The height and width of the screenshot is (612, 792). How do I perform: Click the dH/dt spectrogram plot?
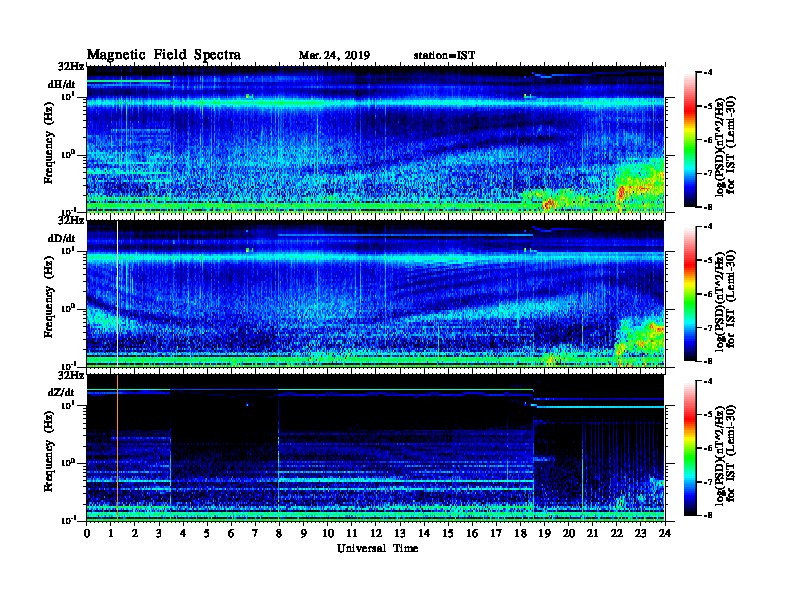coord(376,139)
